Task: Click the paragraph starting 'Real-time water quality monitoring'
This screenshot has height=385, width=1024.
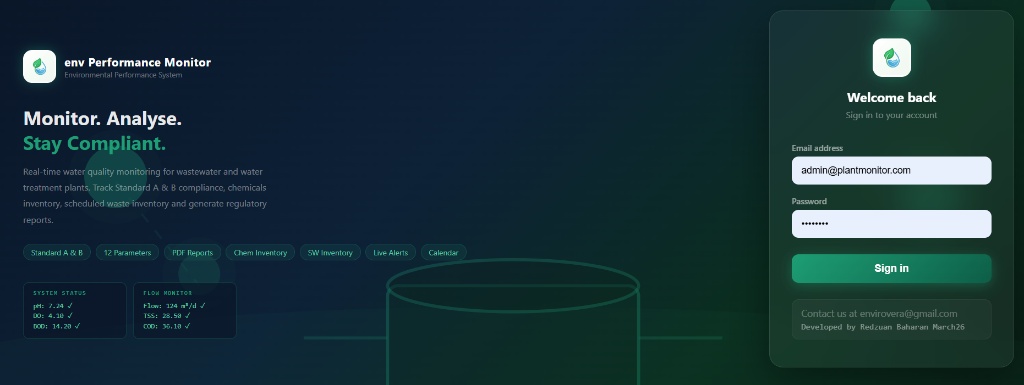Action: click(145, 196)
